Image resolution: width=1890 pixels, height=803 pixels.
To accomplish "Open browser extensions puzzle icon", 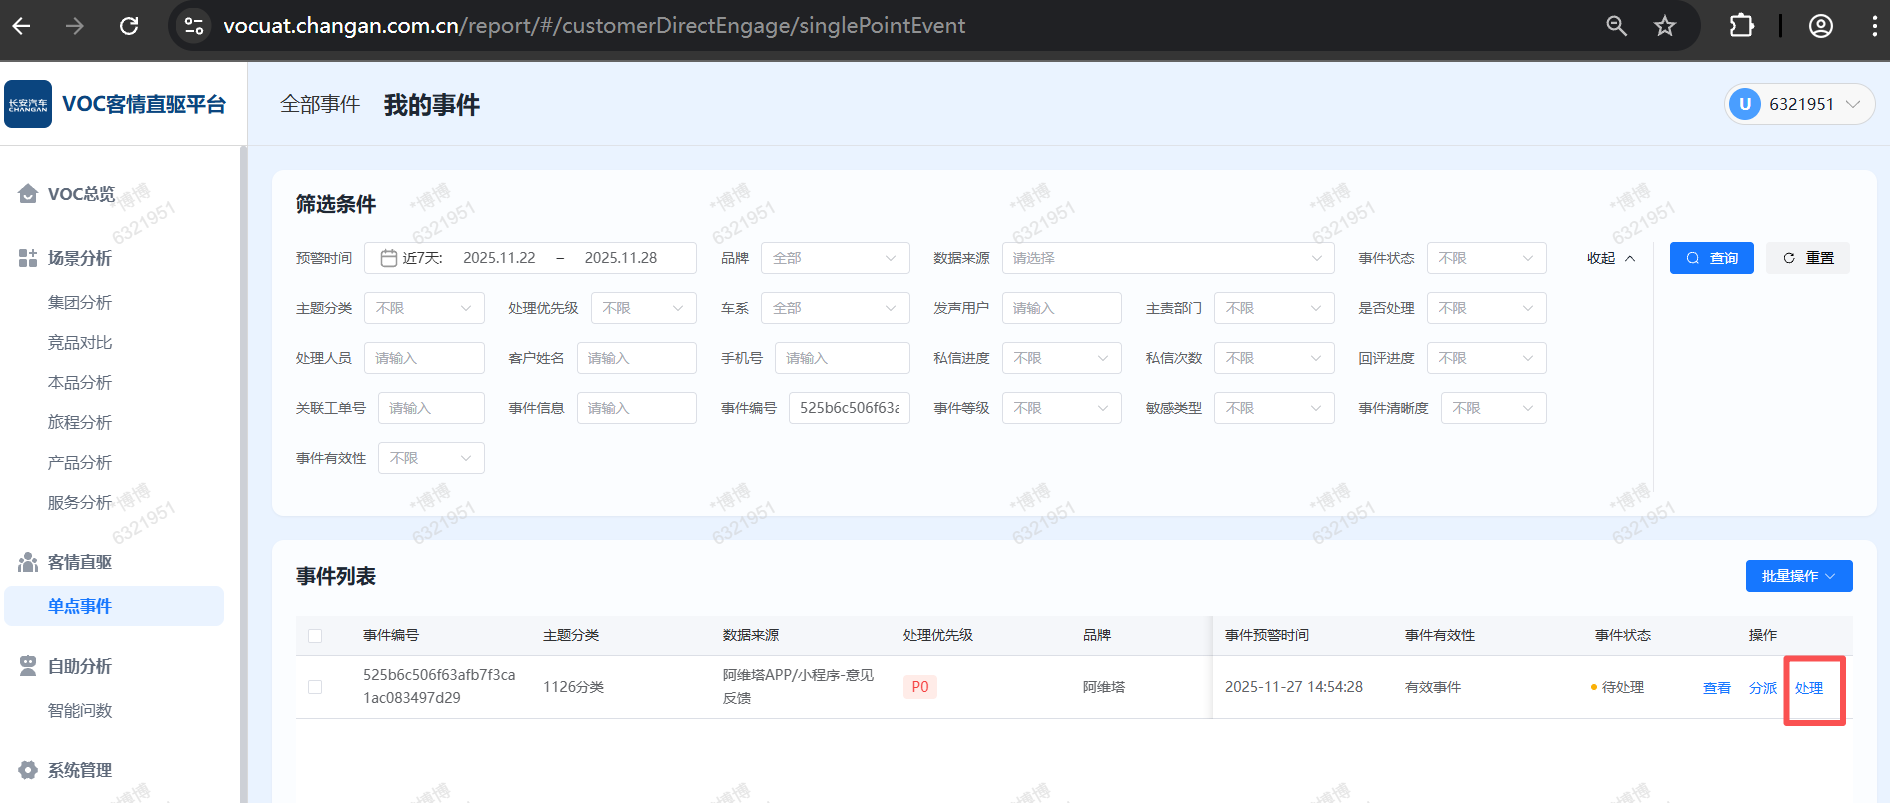I will click(1741, 26).
